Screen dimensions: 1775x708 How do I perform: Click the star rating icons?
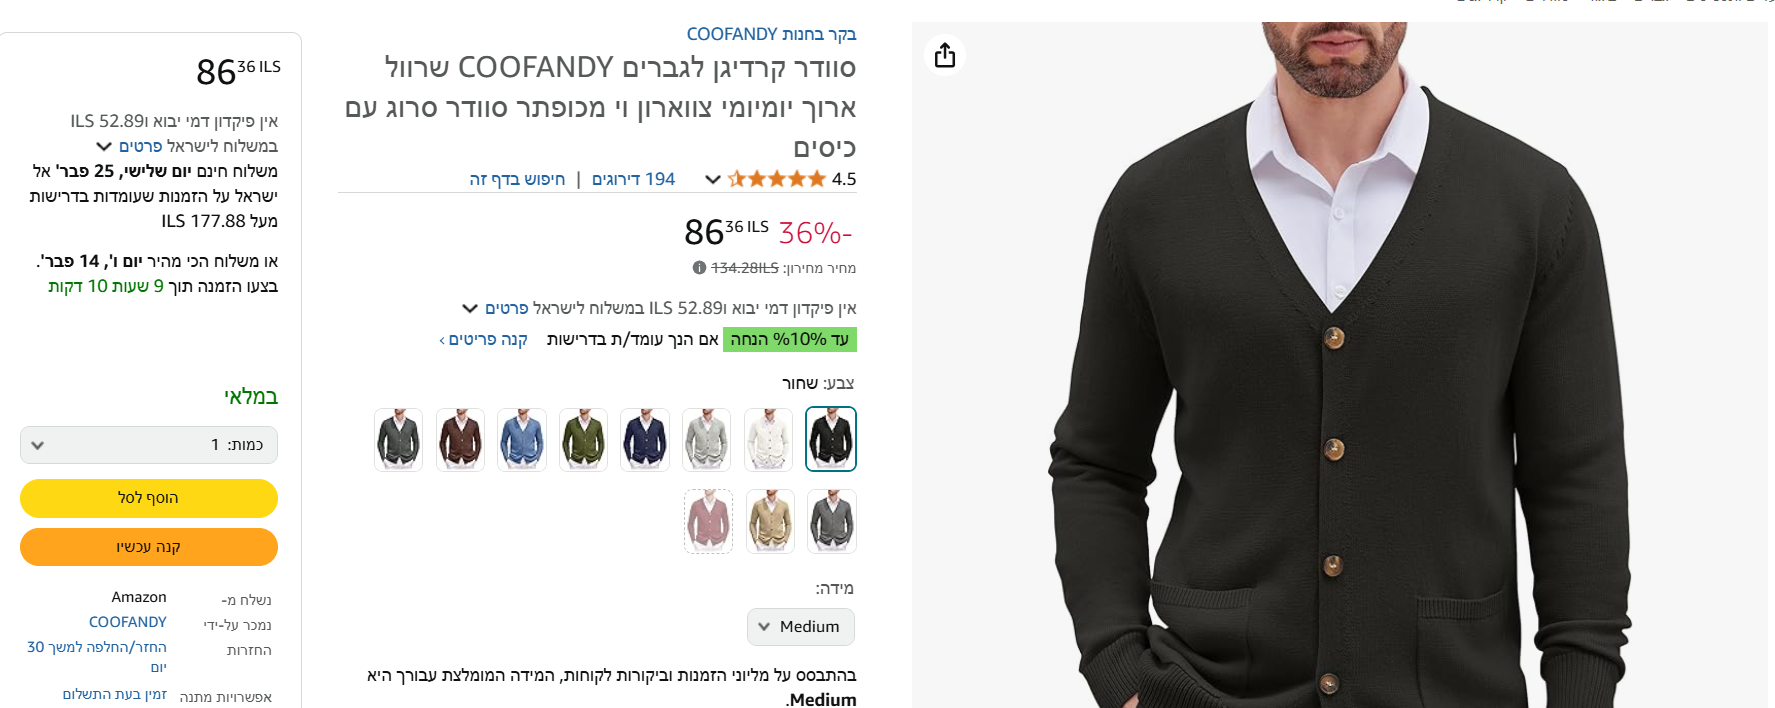point(777,179)
